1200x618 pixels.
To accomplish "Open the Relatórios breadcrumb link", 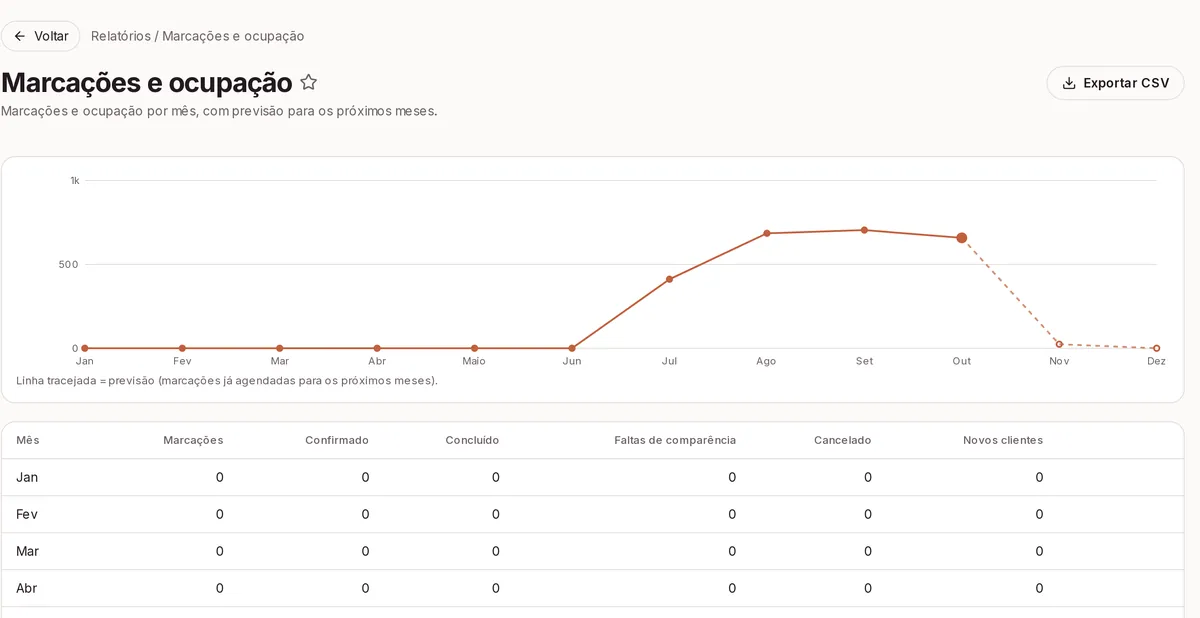I will 121,36.
